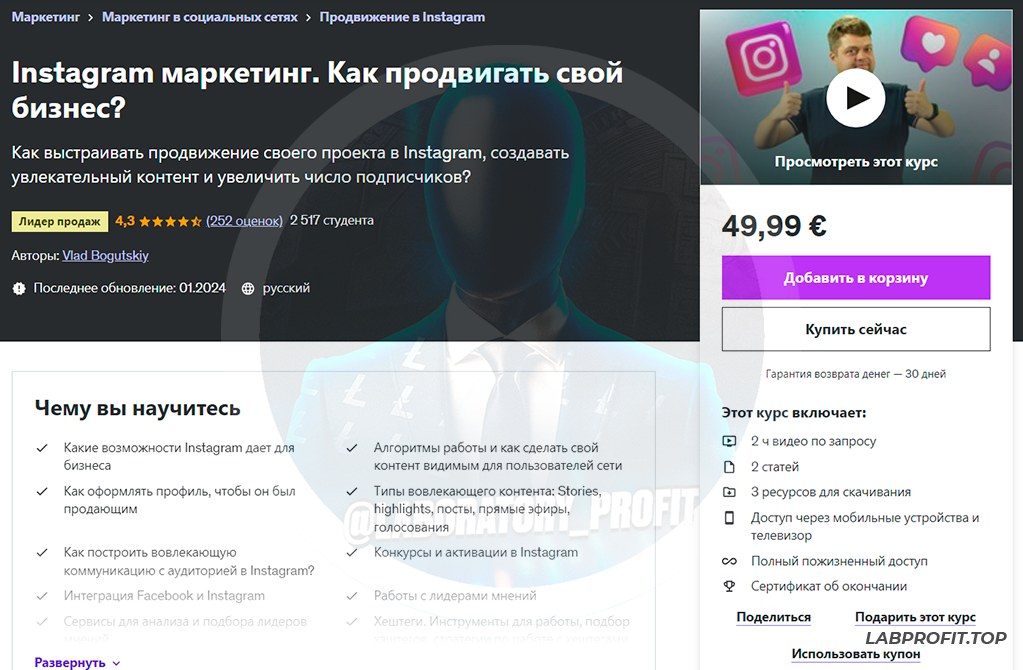Click Использовать купон link

pos(856,654)
